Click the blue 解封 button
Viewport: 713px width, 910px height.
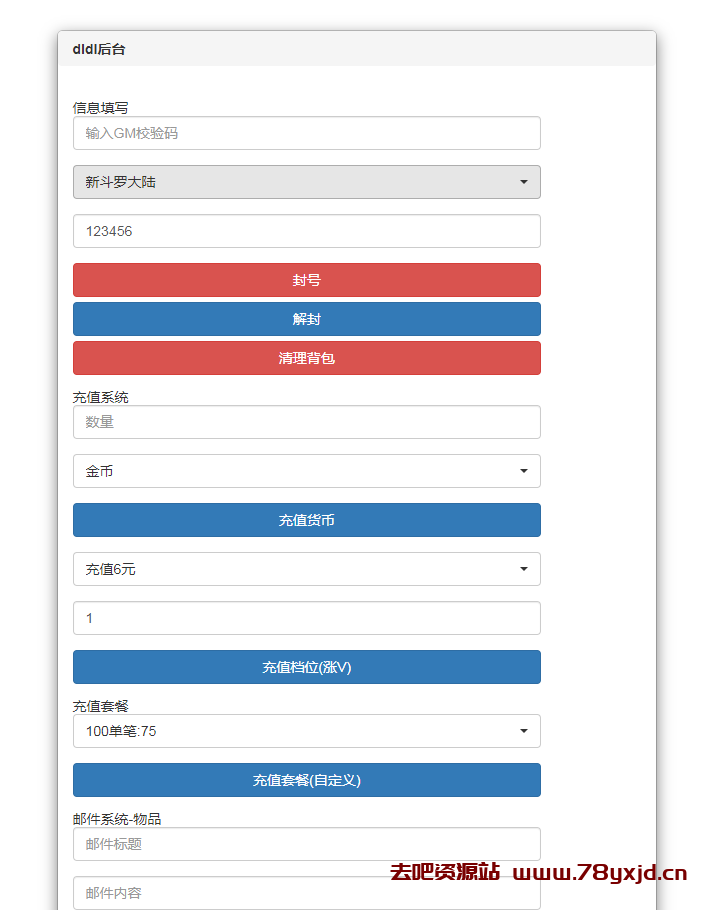[x=306, y=319]
